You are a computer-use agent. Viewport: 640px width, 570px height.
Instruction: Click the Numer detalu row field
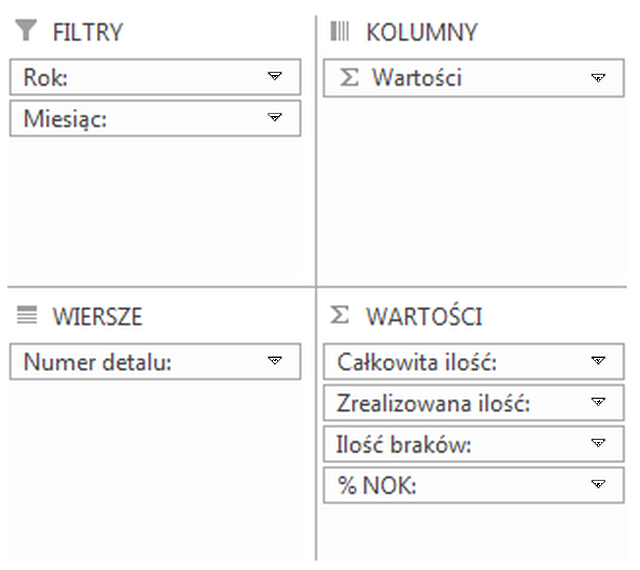tap(130, 362)
